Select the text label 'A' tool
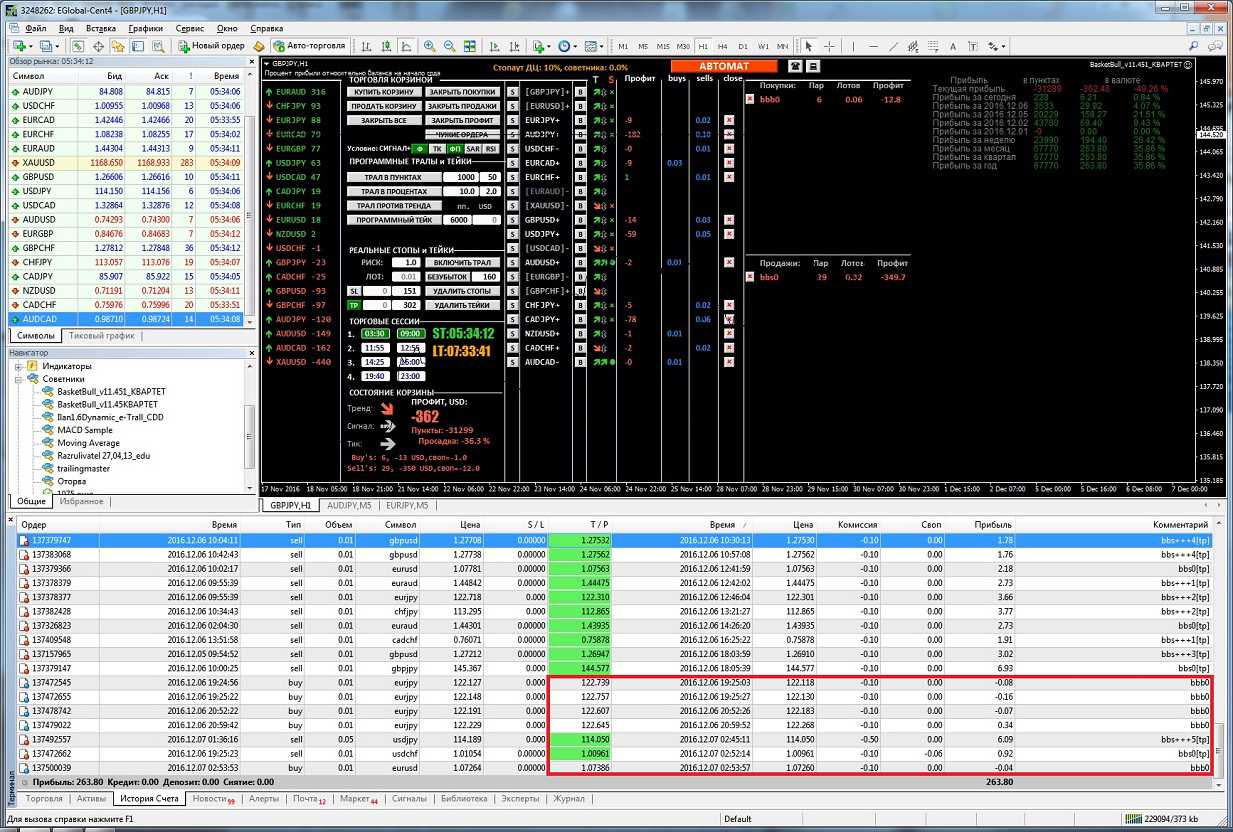This screenshot has width=1233, height=832. click(953, 46)
